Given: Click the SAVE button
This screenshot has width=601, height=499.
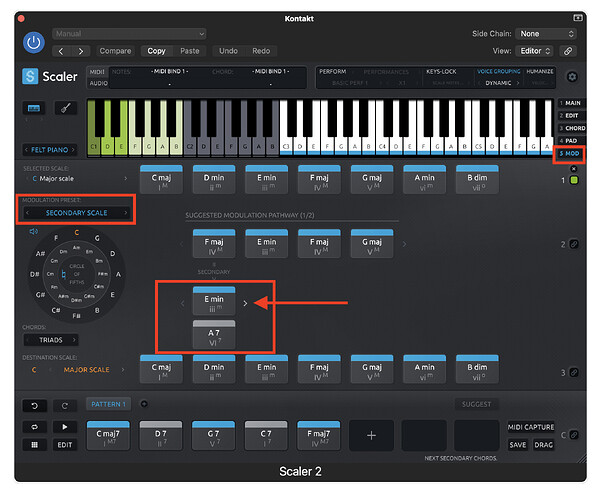Looking at the screenshot, I should [x=517, y=445].
